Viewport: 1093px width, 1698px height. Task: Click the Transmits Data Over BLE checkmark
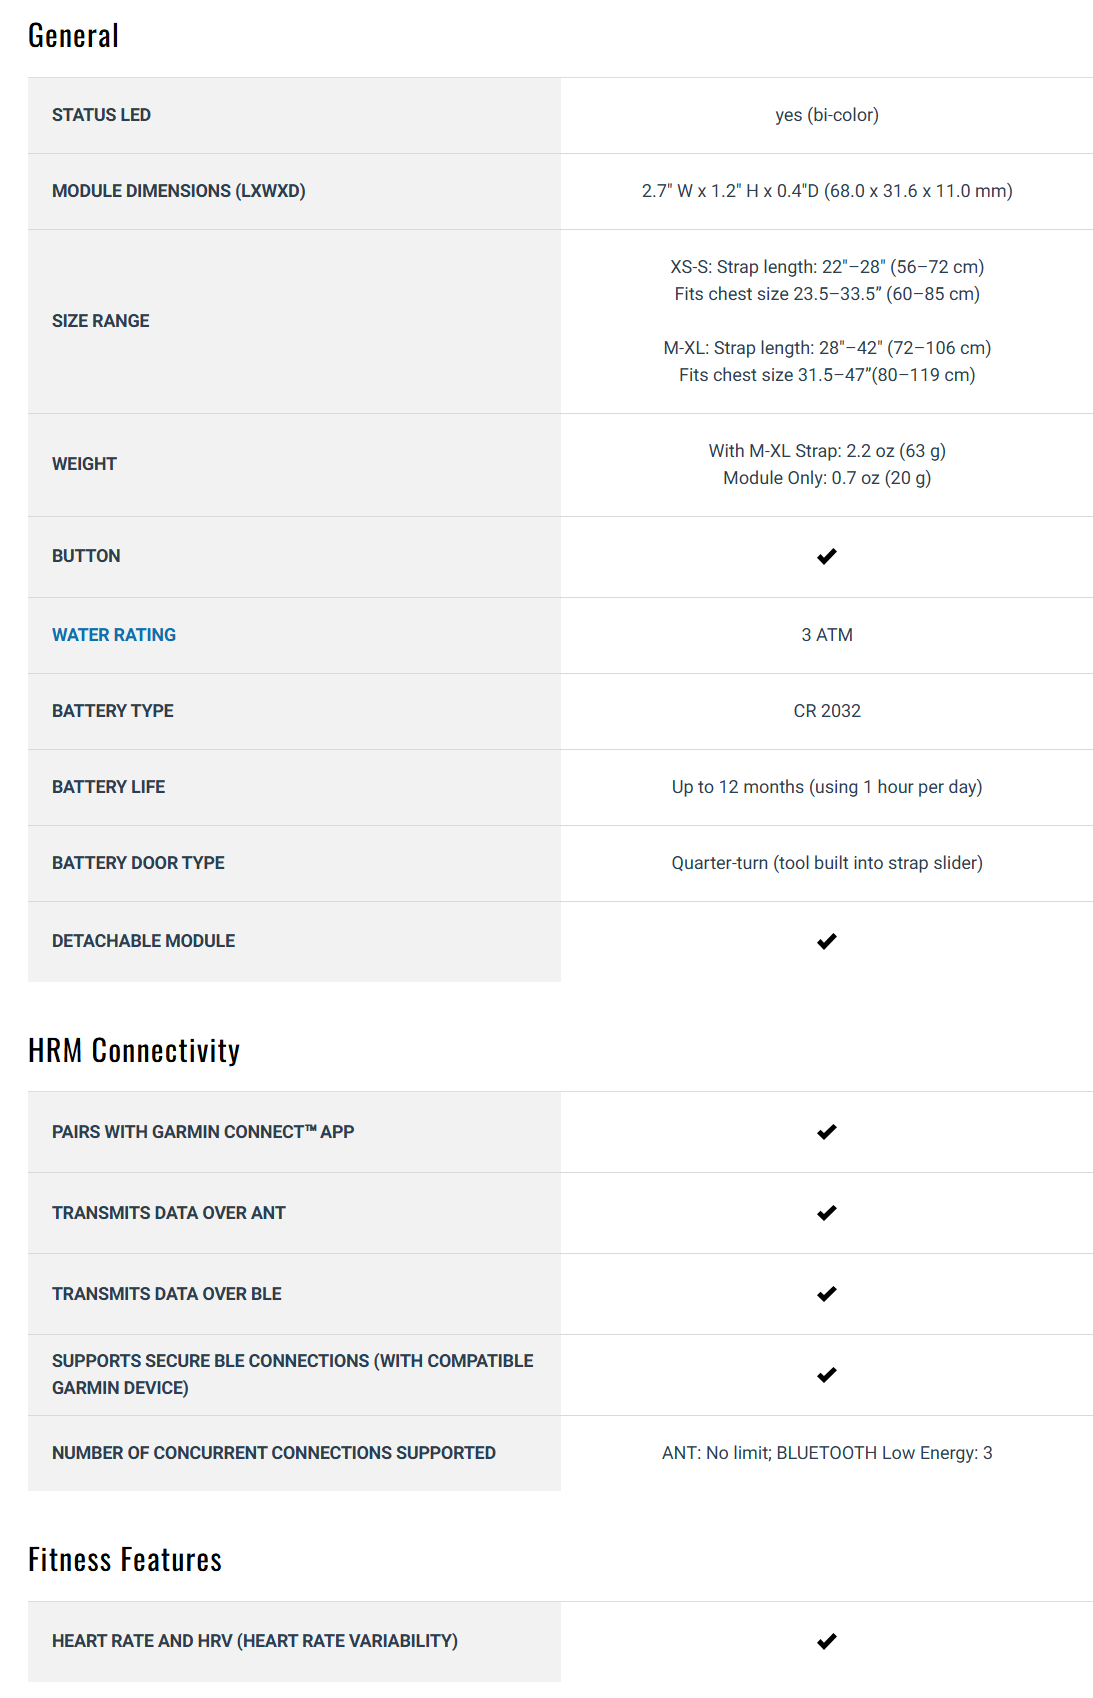tap(826, 1294)
